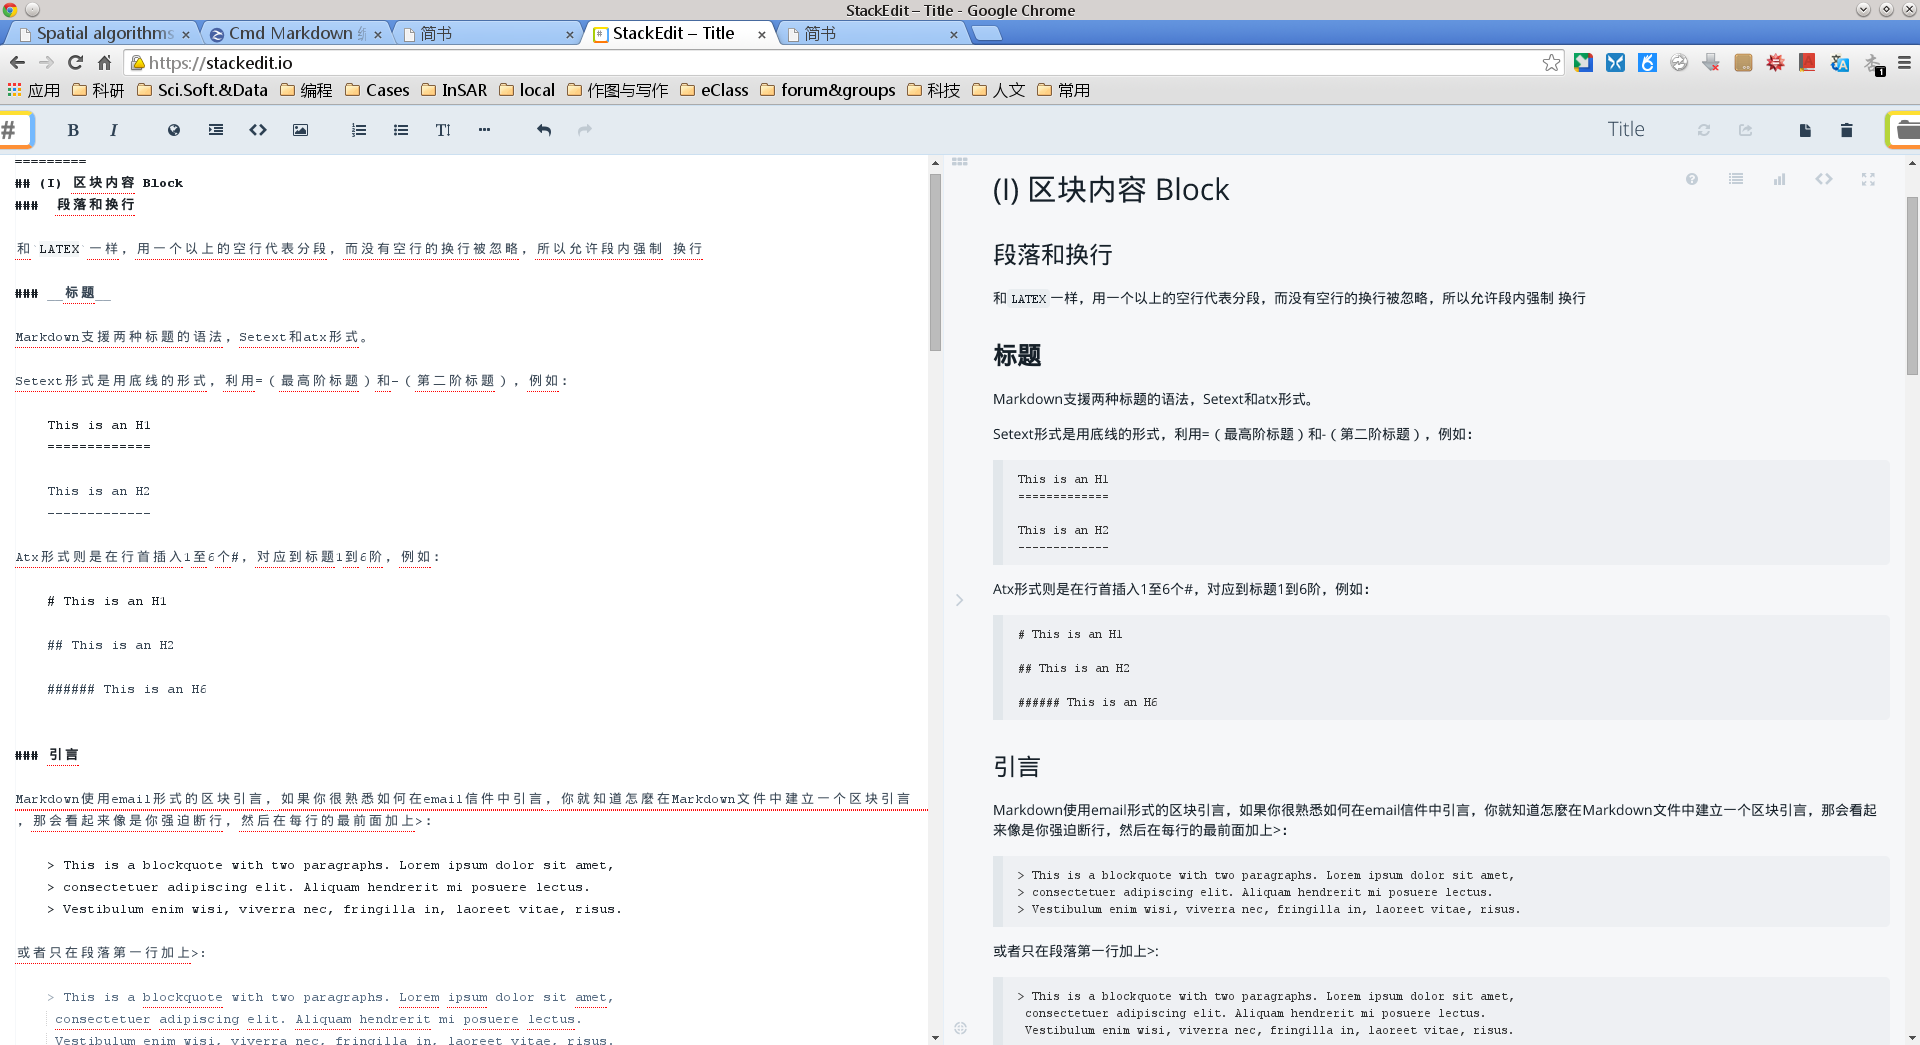Apply italic formatting from the toolbar
1920x1045 pixels.
coord(114,130)
